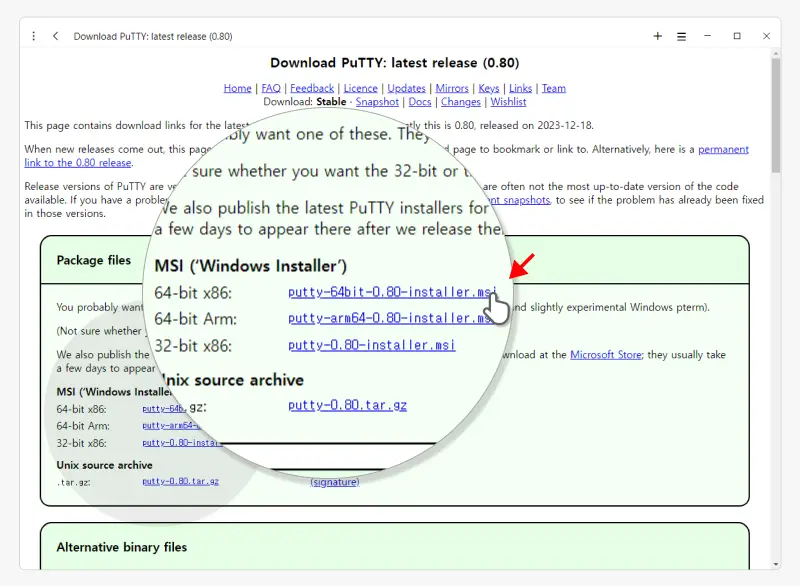The image size is (800, 587).
Task: Open the Docs link
Action: pos(420,102)
